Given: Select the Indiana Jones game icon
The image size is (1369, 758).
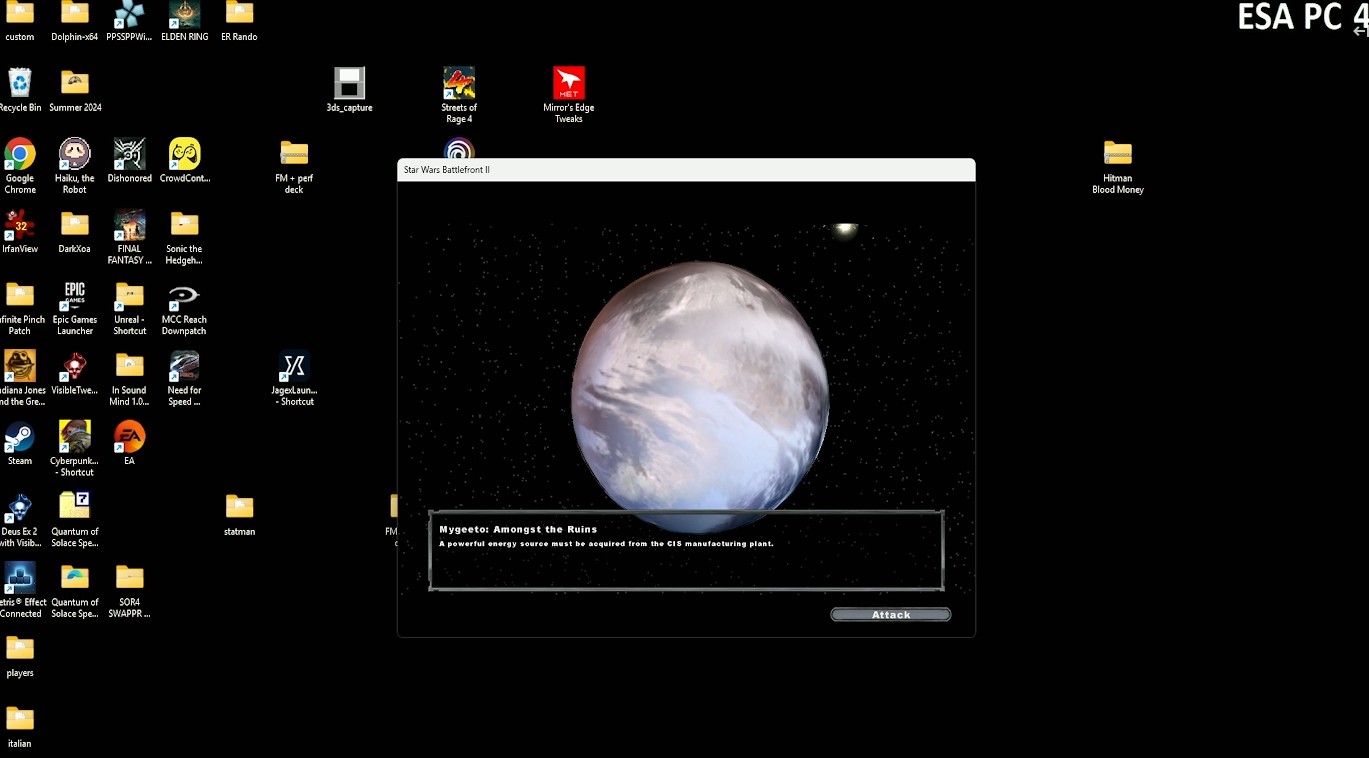Looking at the screenshot, I should [20, 366].
